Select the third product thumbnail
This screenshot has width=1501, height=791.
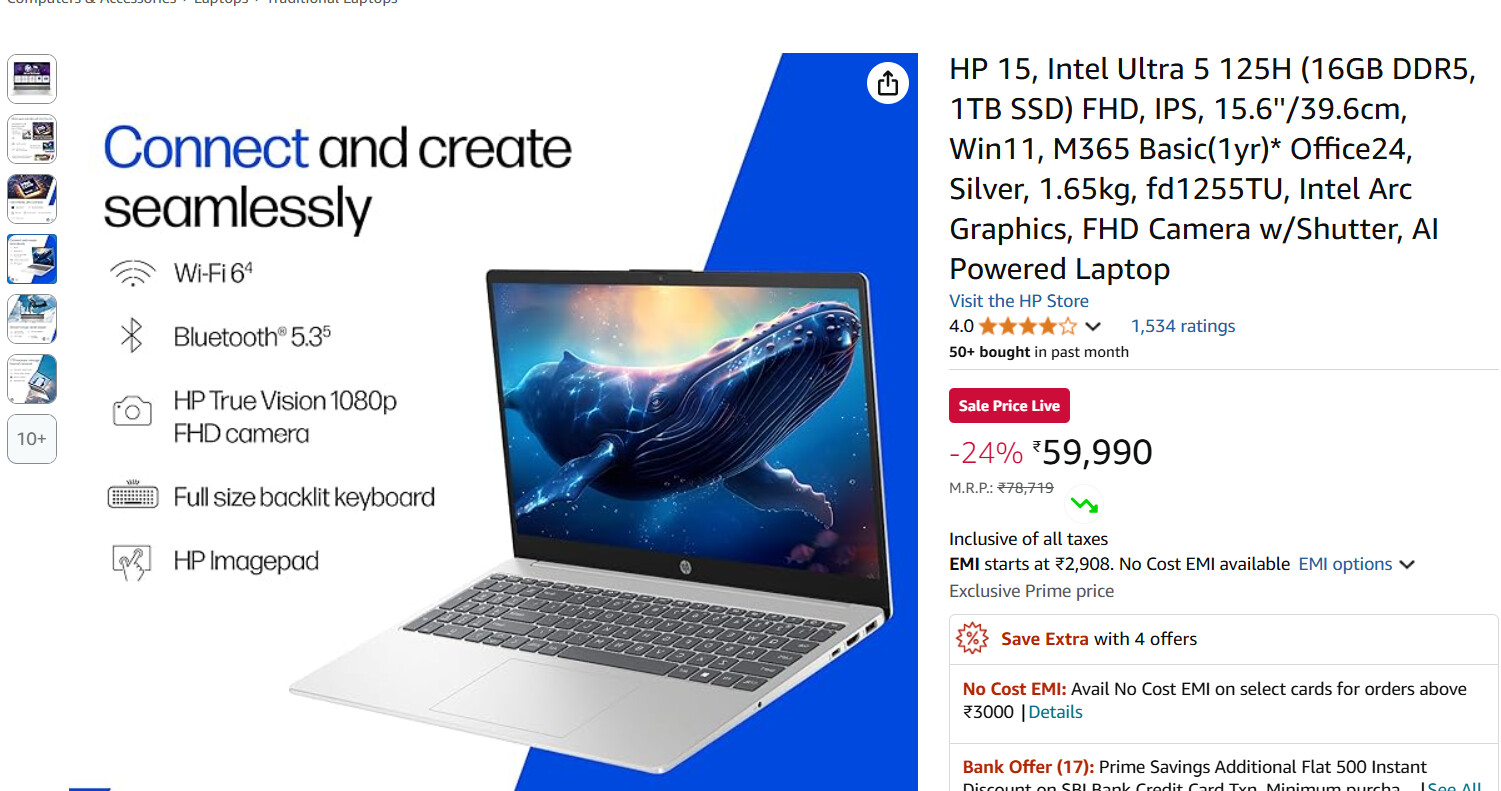32,199
